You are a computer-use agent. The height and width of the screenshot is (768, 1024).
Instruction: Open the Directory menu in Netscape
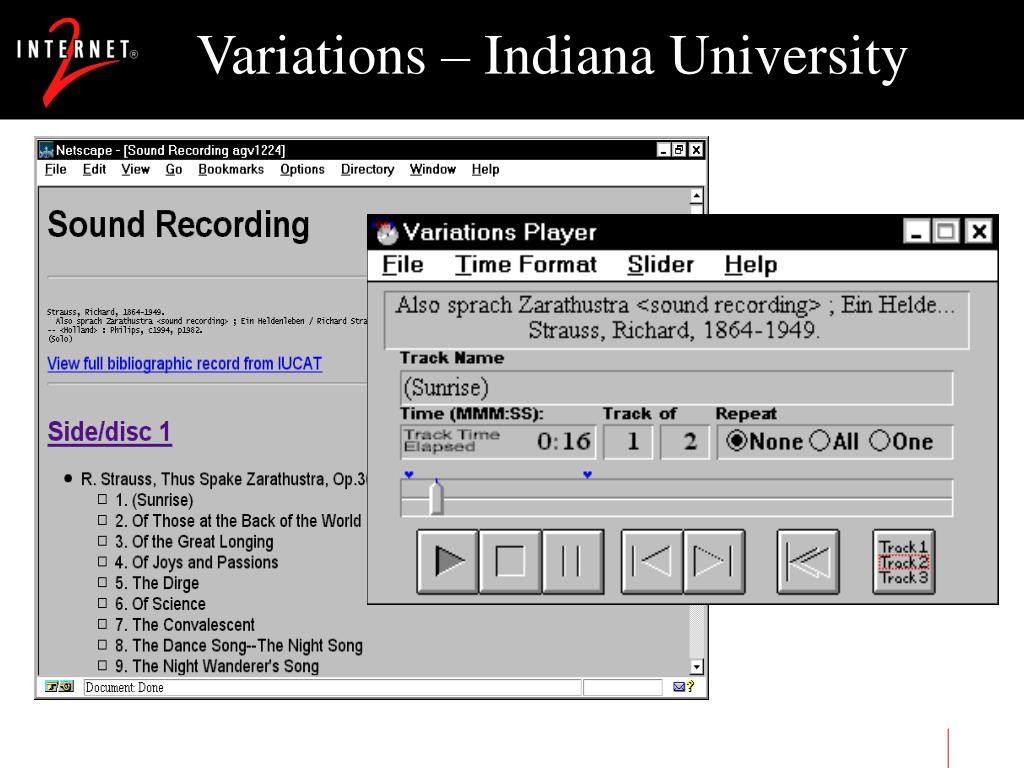coord(368,170)
